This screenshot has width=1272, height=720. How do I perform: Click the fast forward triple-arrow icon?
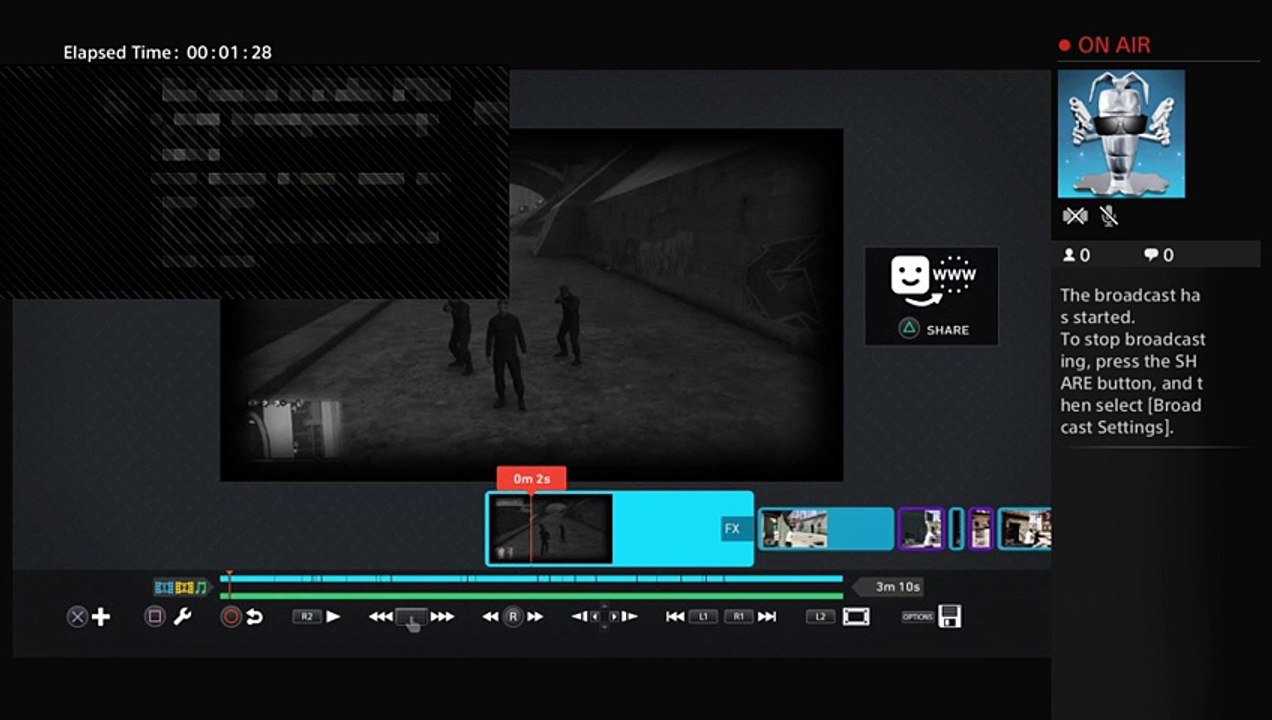point(442,617)
